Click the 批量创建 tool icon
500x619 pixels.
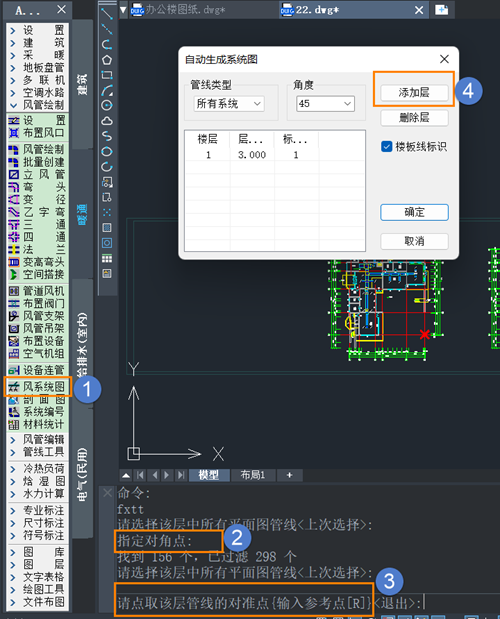tap(14, 162)
